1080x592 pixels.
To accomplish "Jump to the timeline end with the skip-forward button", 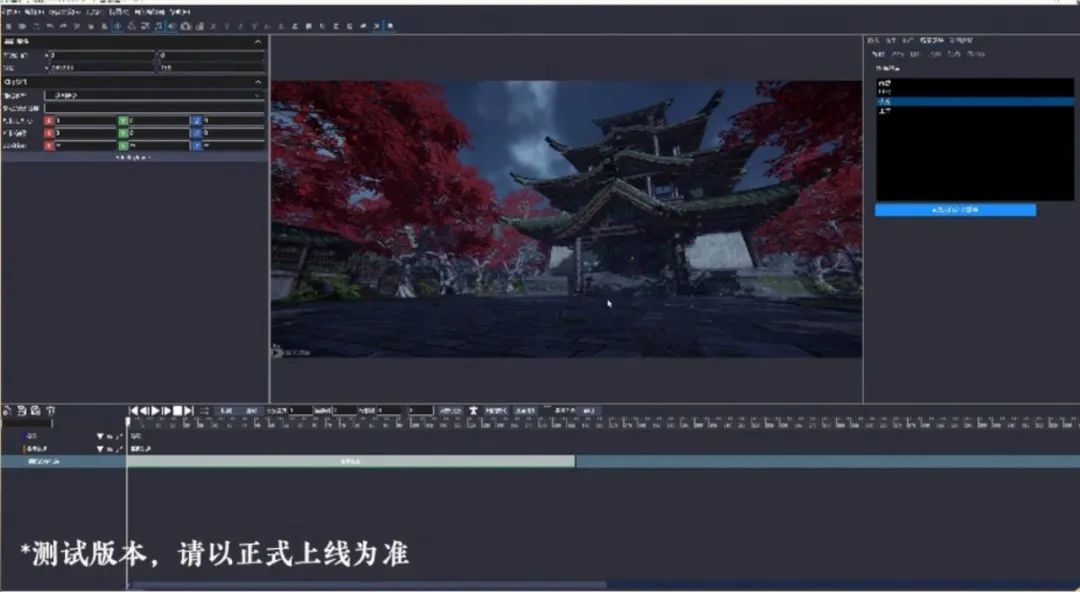I will (x=188, y=410).
